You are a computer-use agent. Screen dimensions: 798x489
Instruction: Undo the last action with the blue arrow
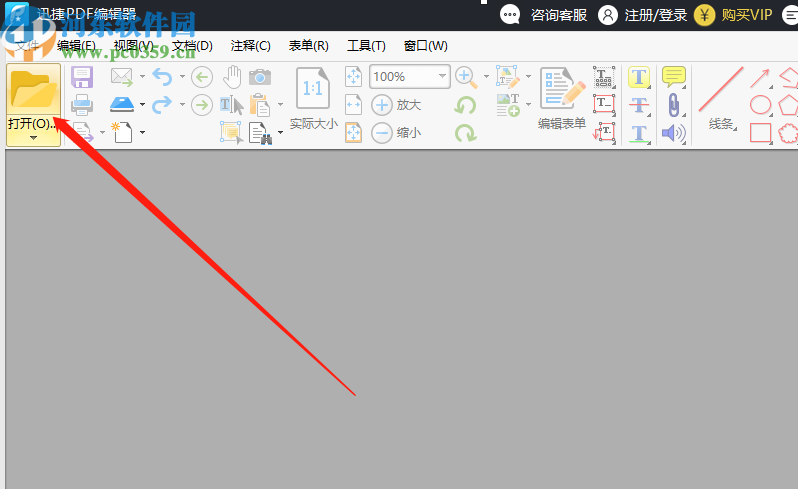point(162,77)
